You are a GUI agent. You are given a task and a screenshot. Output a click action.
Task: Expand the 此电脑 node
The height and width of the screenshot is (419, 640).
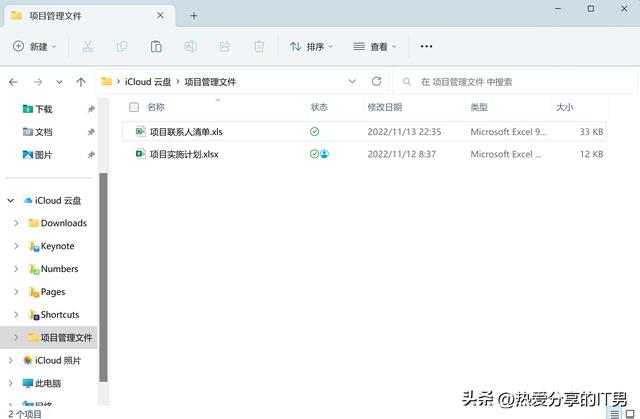(11, 383)
